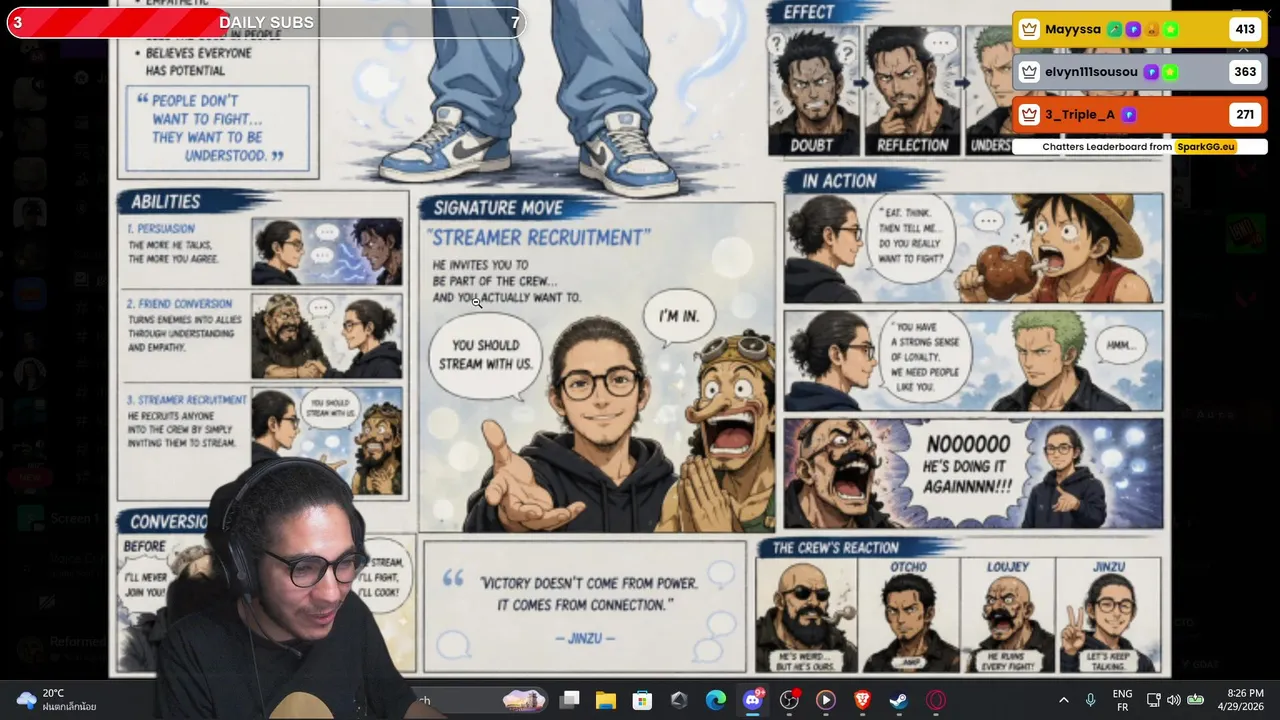Open Brave browser from the taskbar
This screenshot has width=1280, height=720.
(862, 699)
